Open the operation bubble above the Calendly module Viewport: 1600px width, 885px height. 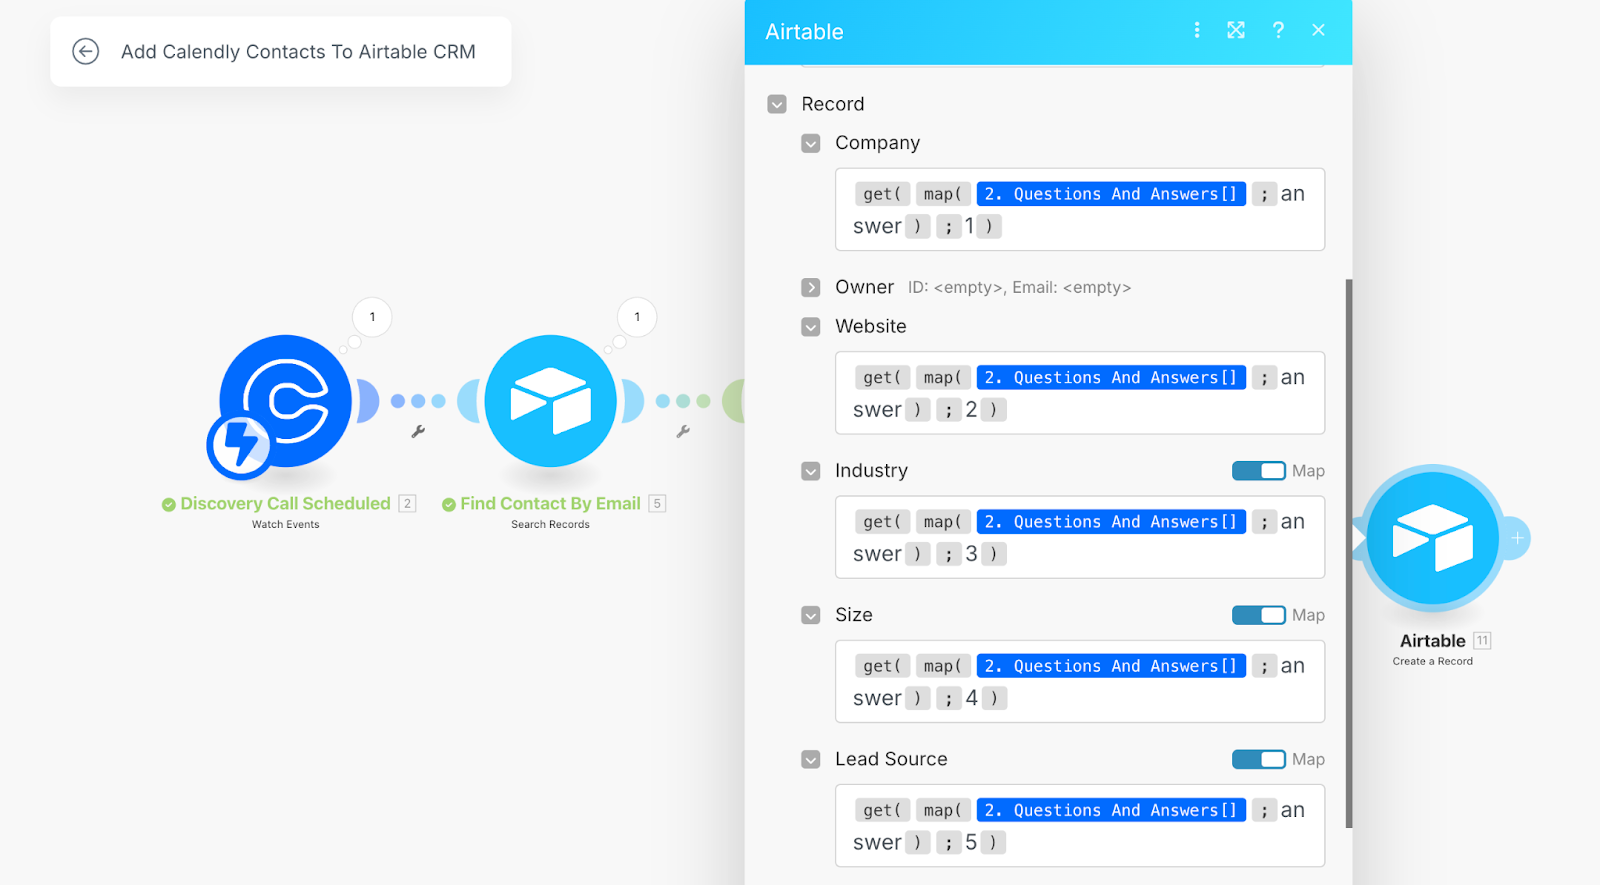pyautogui.click(x=372, y=317)
